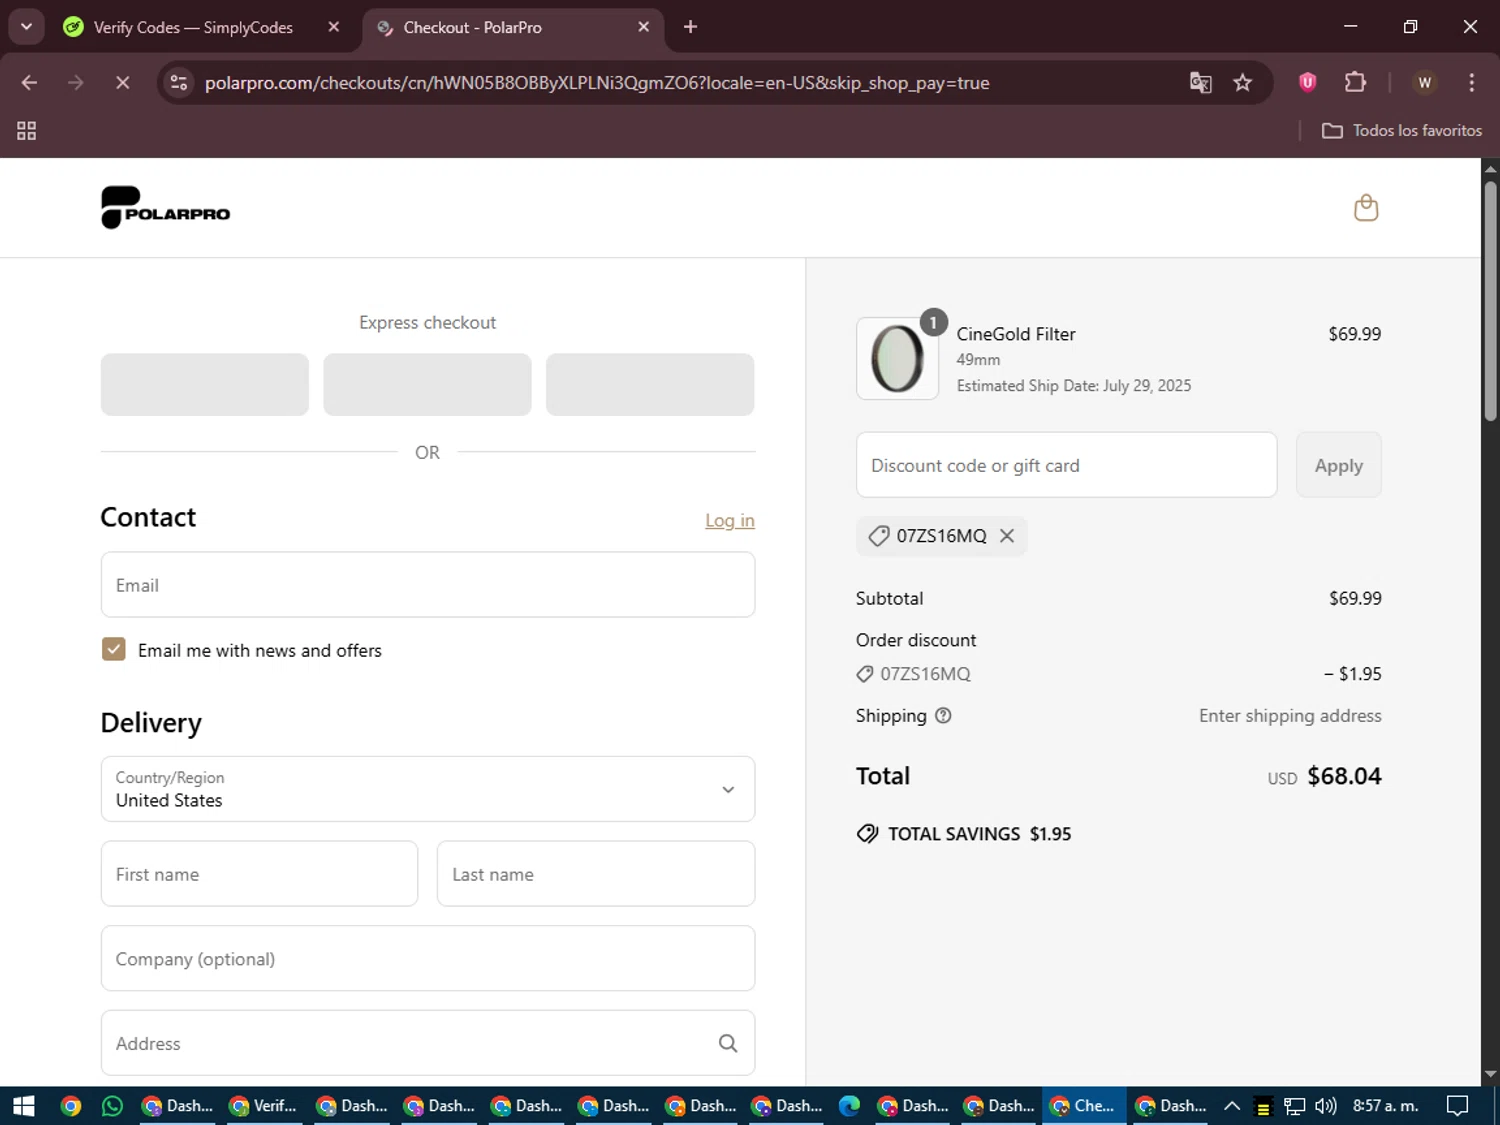Click the page vertical scrollbar

coord(1490,300)
